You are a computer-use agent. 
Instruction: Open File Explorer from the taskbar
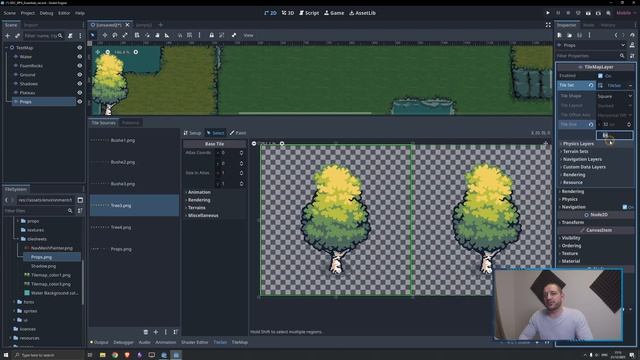(103, 355)
